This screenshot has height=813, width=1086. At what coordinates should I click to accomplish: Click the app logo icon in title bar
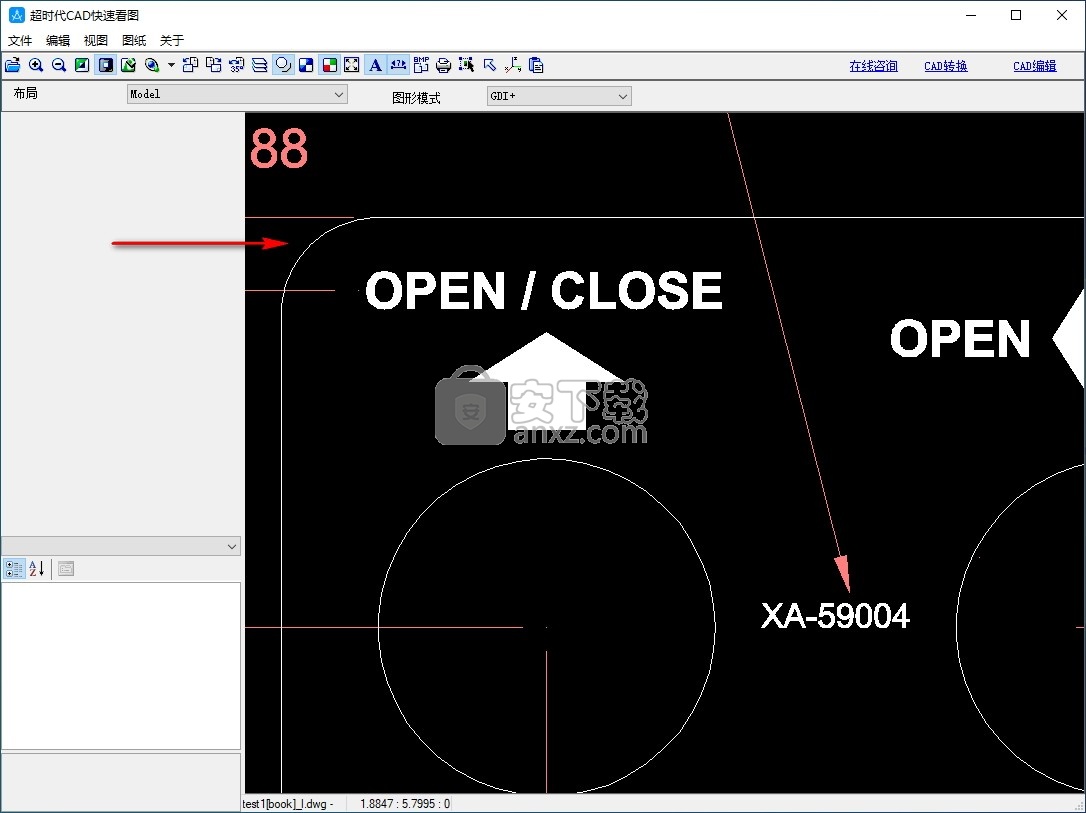pyautogui.click(x=16, y=15)
